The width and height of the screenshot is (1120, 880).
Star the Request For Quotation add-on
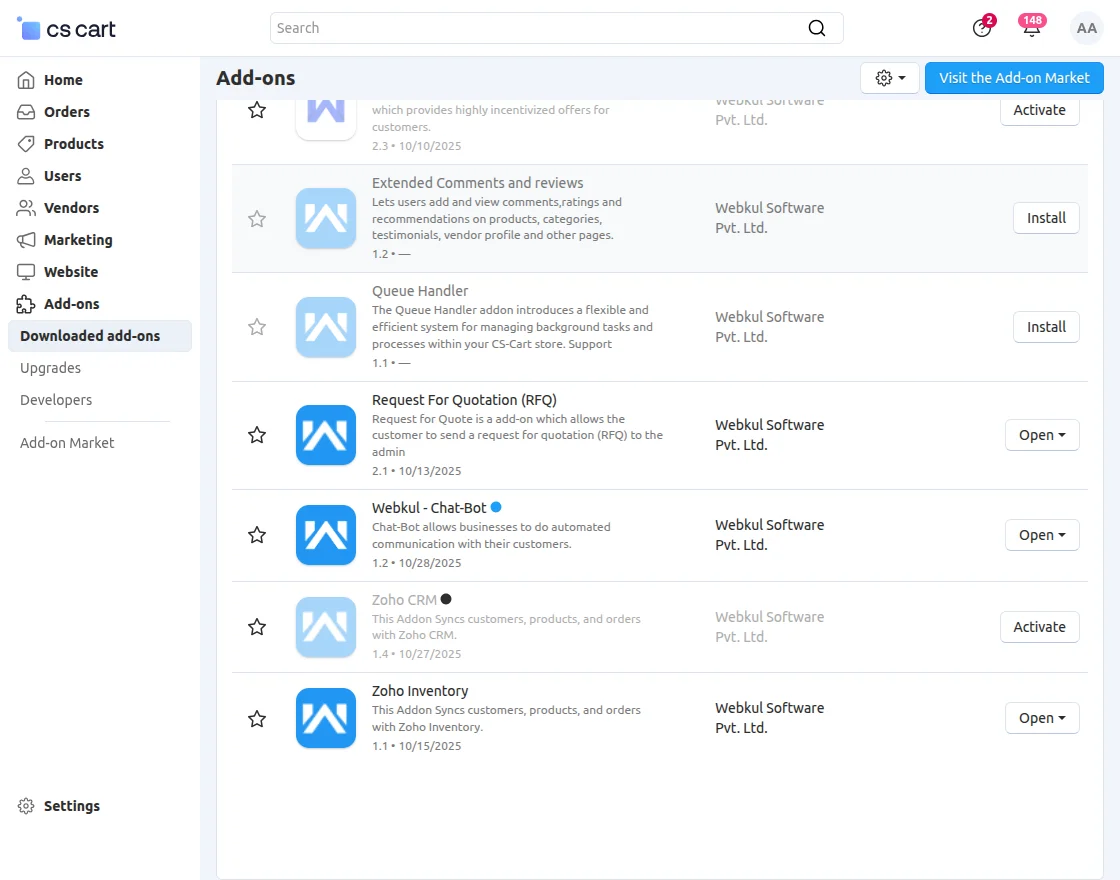point(257,435)
